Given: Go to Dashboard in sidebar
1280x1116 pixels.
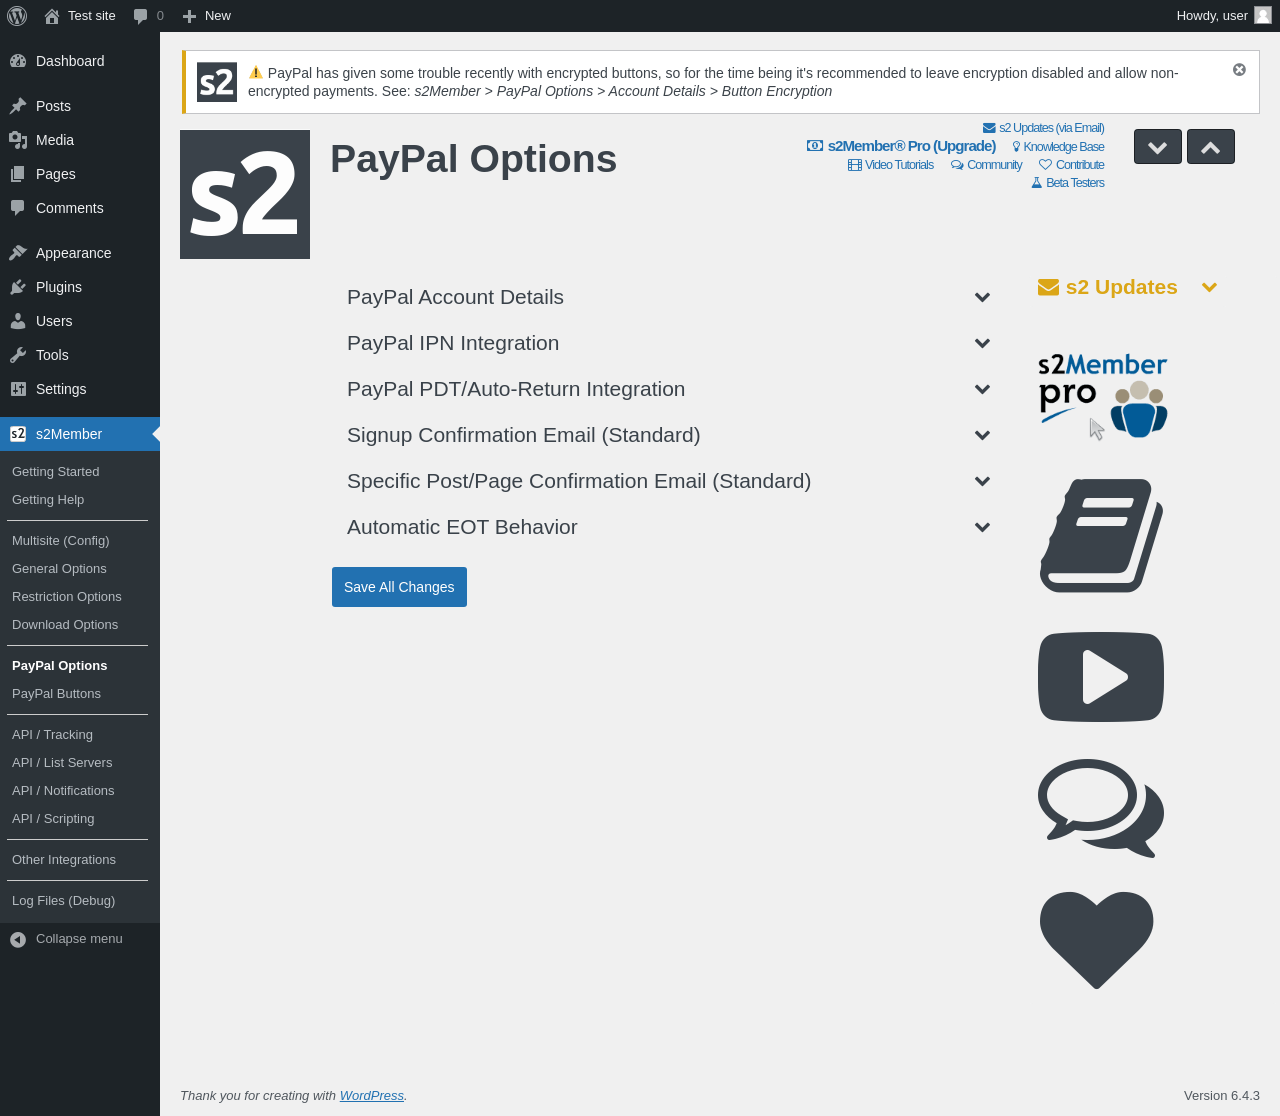Looking at the screenshot, I should point(80,61).
